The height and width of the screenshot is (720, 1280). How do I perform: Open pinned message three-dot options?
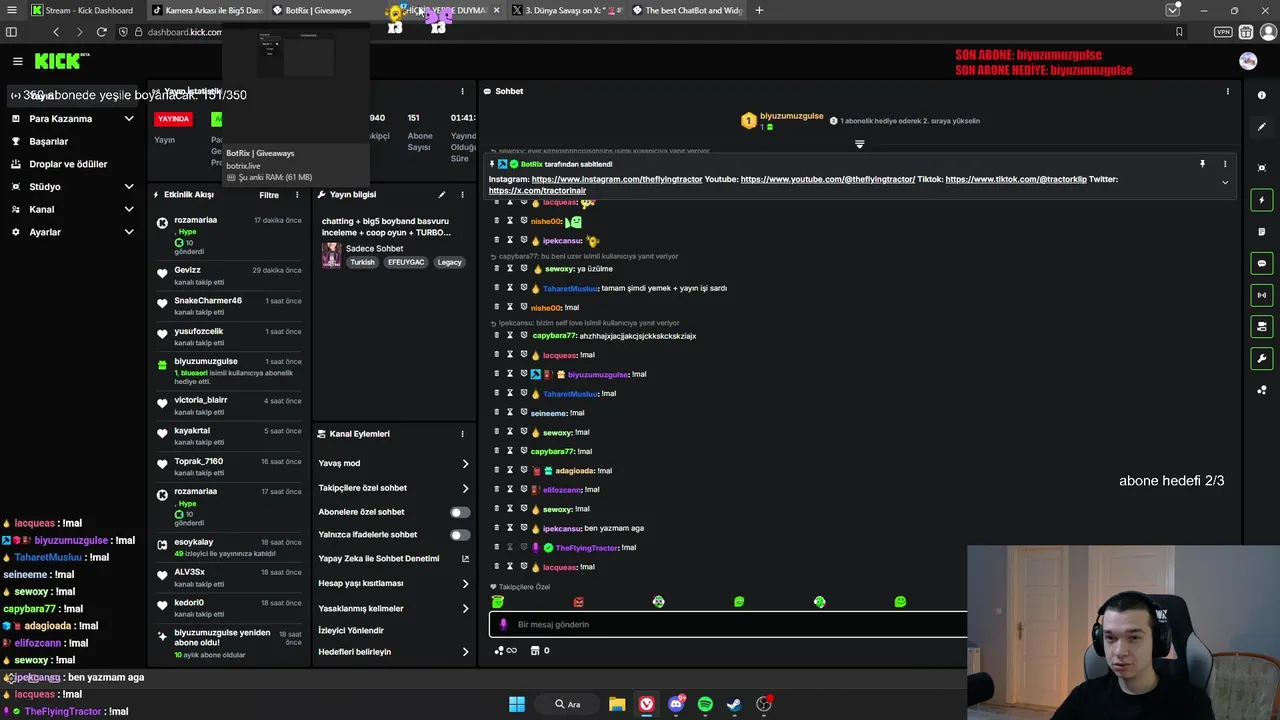1225,164
